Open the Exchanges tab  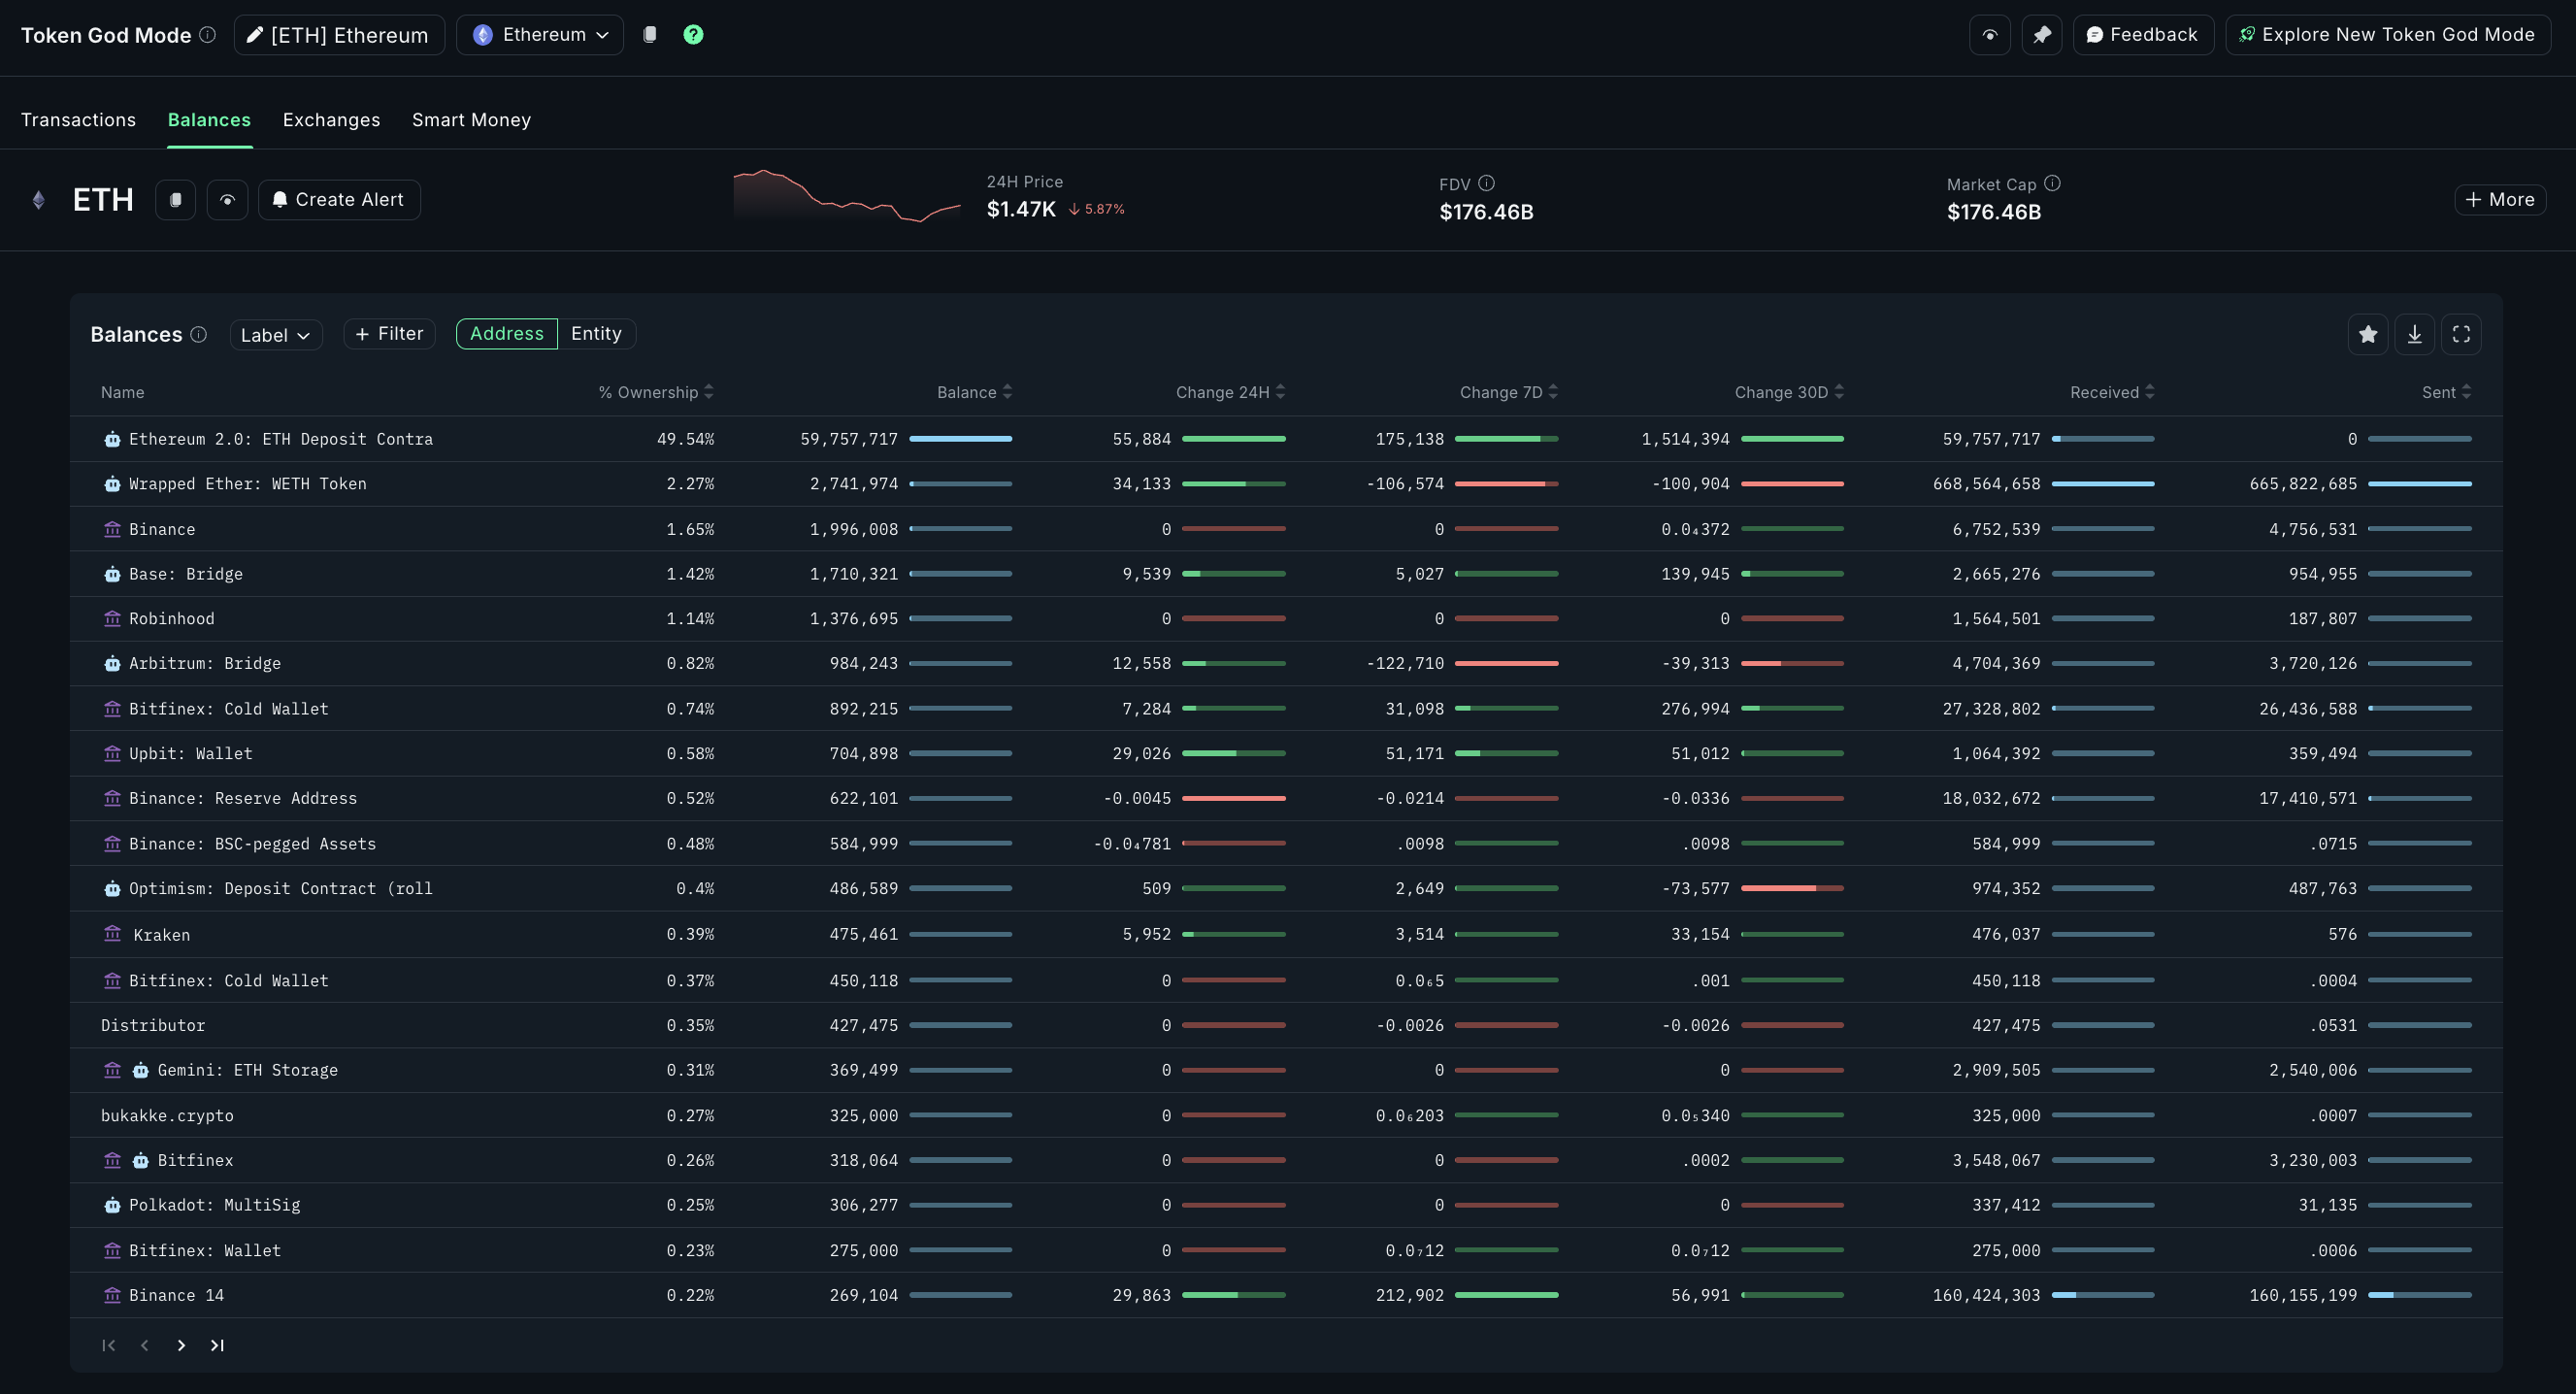coord(331,119)
